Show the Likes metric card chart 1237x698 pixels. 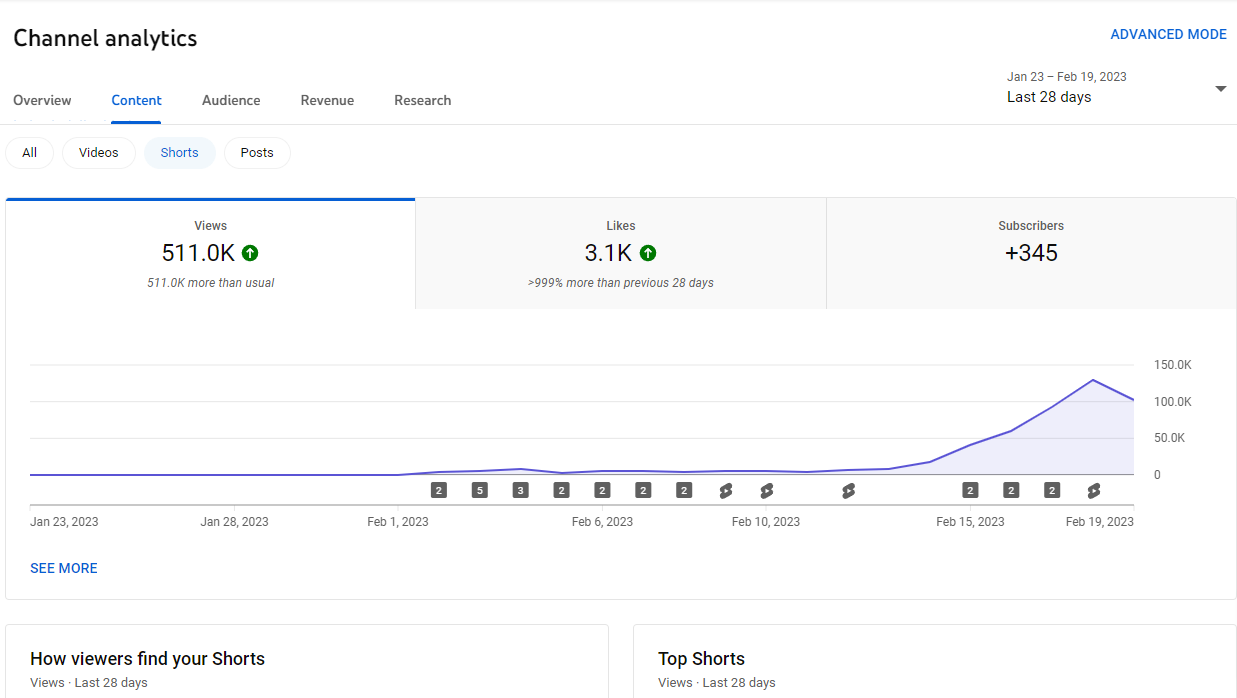click(620, 254)
